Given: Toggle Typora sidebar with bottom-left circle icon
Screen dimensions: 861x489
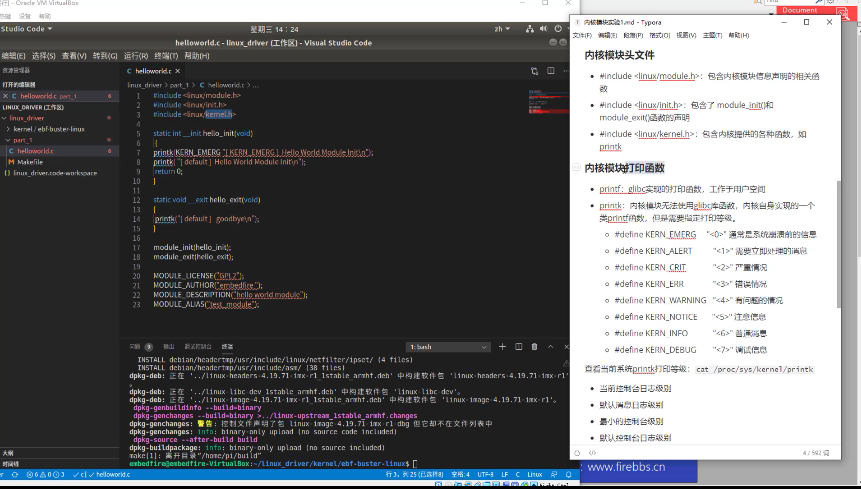Looking at the screenshot, I should click(578, 452).
